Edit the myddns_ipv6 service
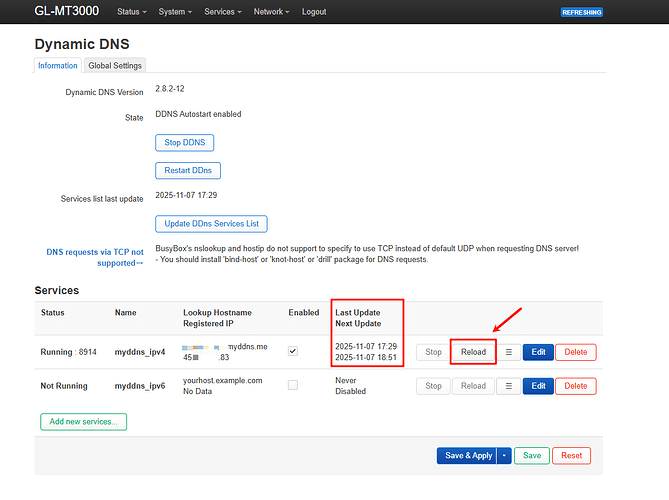 click(537, 386)
